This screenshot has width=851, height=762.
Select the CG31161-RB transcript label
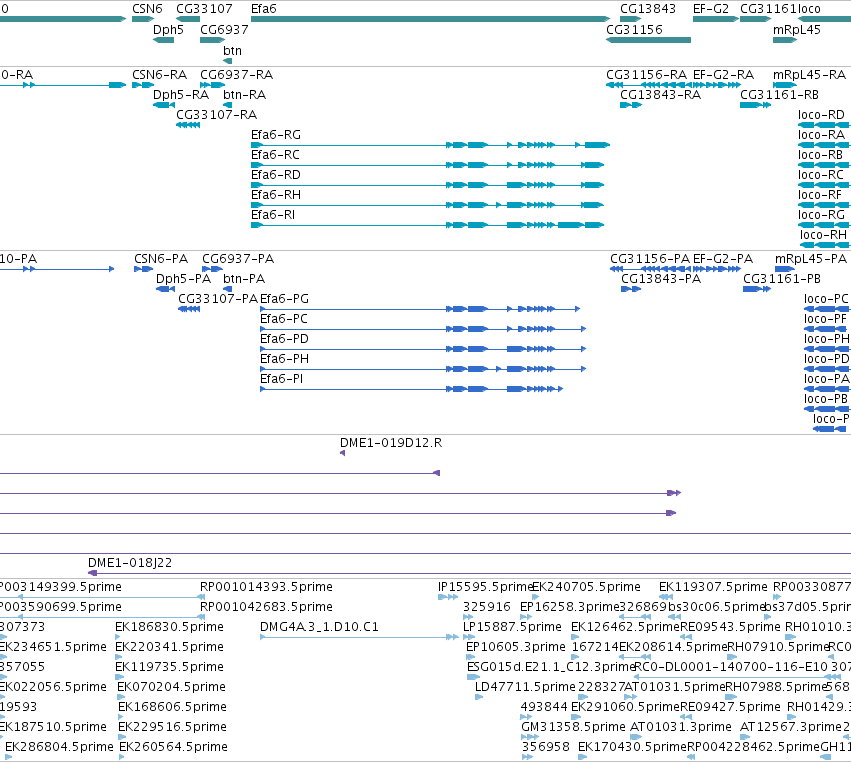[779, 94]
